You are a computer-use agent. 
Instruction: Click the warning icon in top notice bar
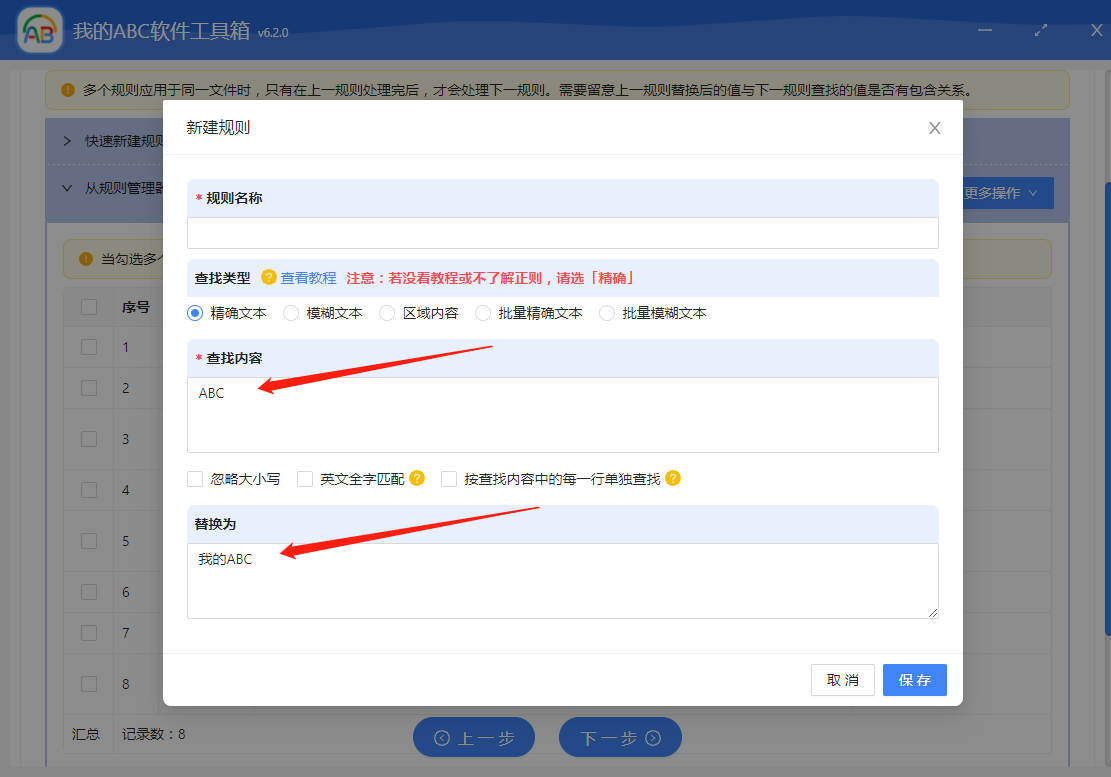click(68, 90)
